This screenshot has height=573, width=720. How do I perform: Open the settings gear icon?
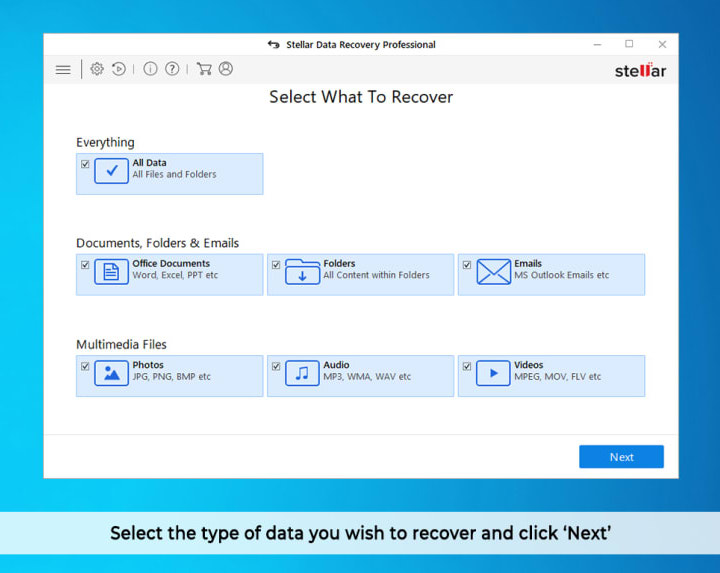(x=97, y=69)
